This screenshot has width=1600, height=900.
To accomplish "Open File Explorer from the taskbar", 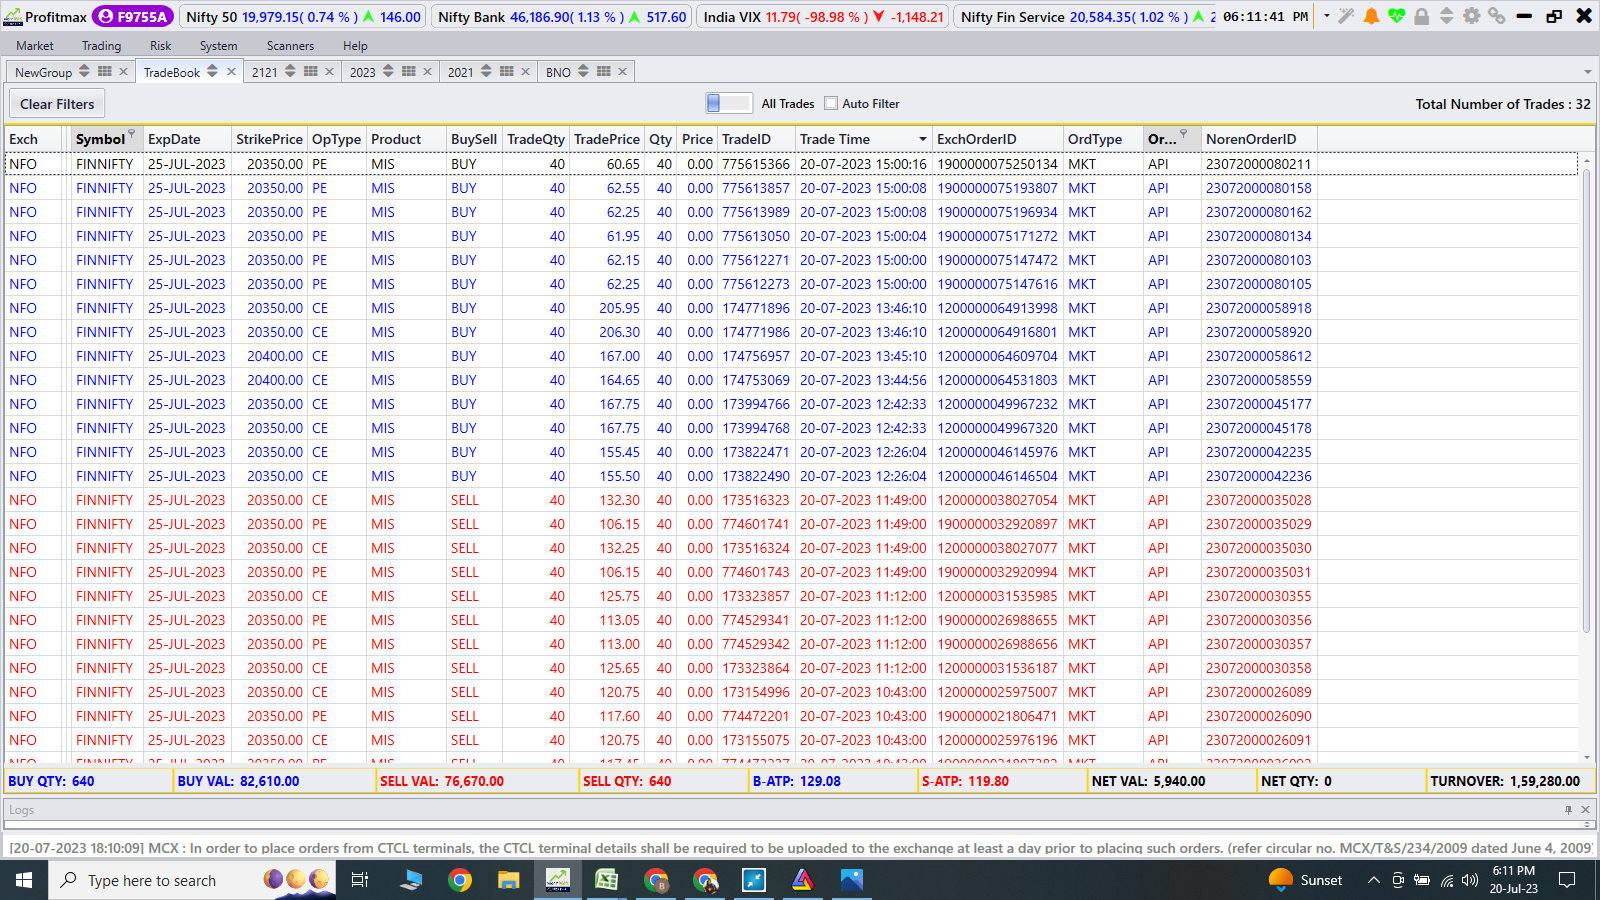I will tap(509, 880).
